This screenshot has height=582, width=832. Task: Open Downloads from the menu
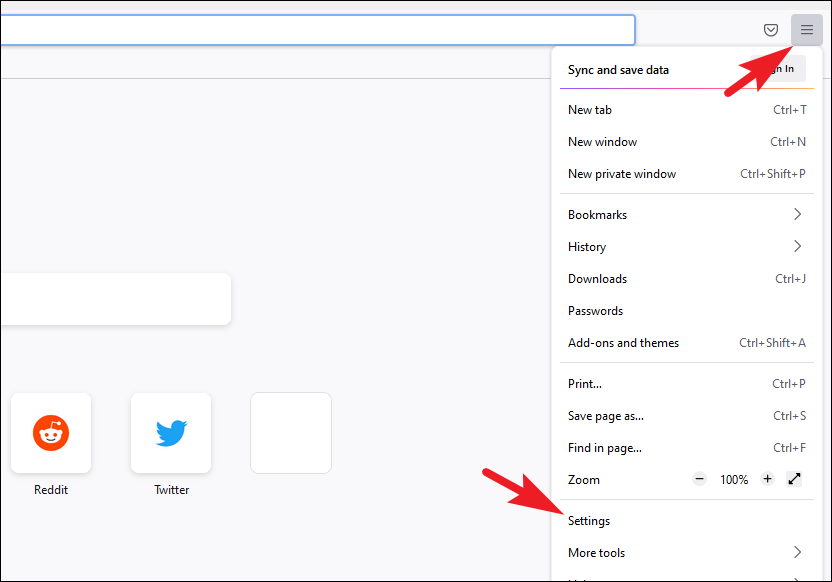(x=597, y=278)
